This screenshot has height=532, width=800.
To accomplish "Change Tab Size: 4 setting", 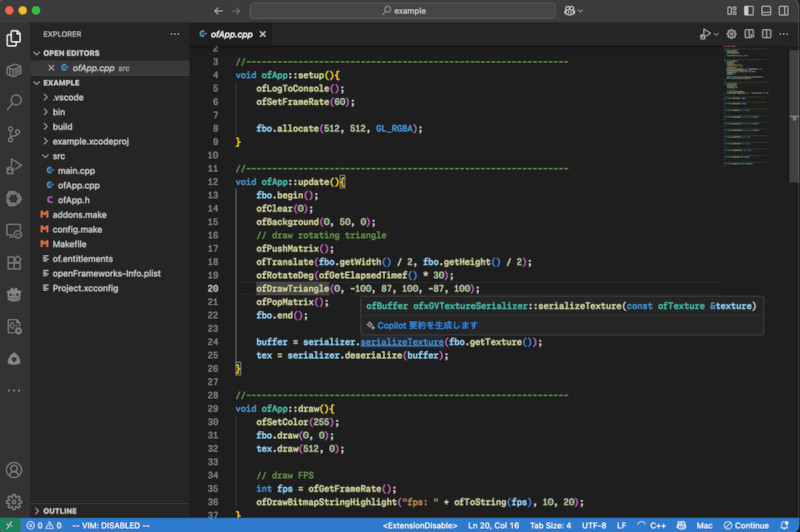I will point(550,525).
